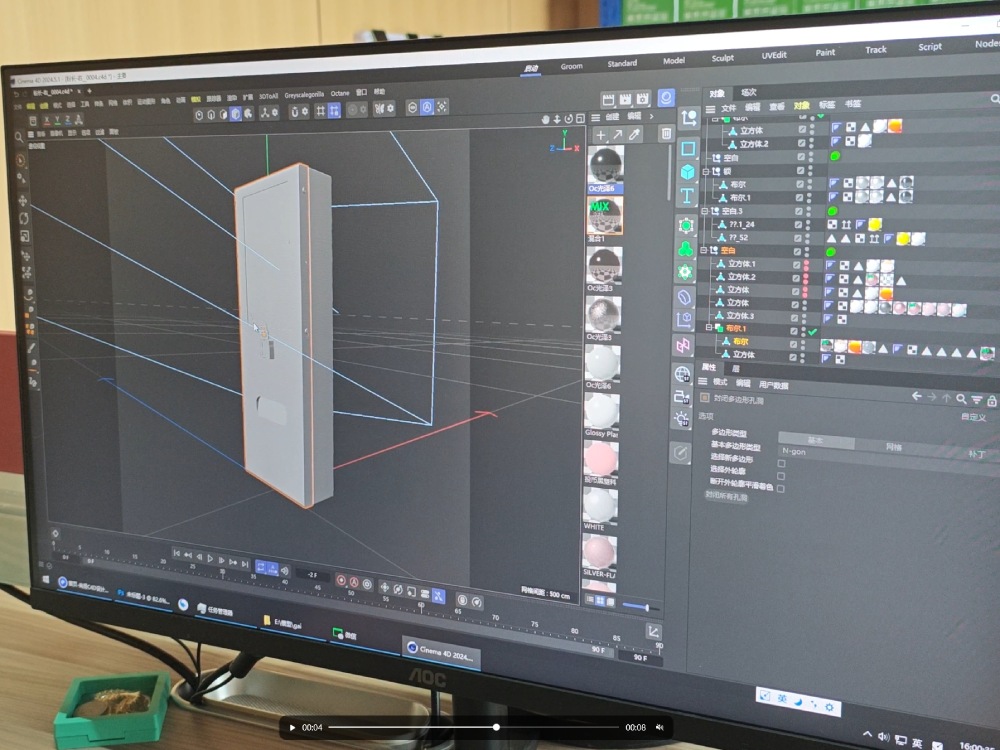Click the material eyedropper picker icon
Viewport: 1000px width, 750px height.
tap(634, 134)
